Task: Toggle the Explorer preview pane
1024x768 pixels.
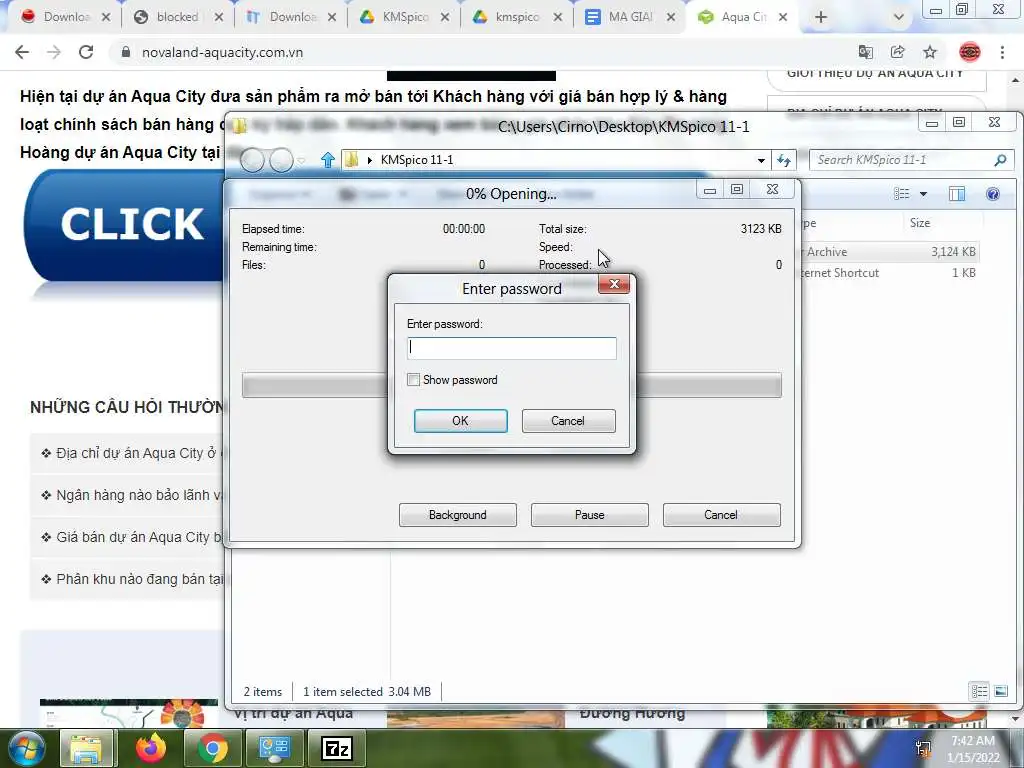Action: pos(957,193)
